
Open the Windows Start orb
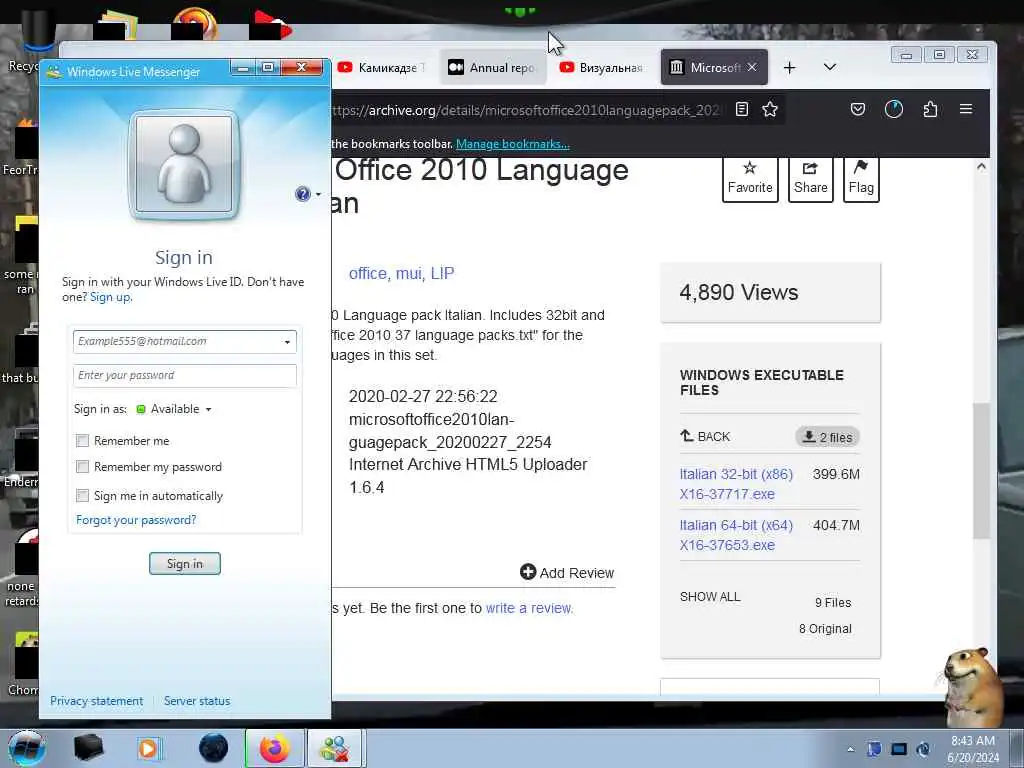tap(26, 748)
